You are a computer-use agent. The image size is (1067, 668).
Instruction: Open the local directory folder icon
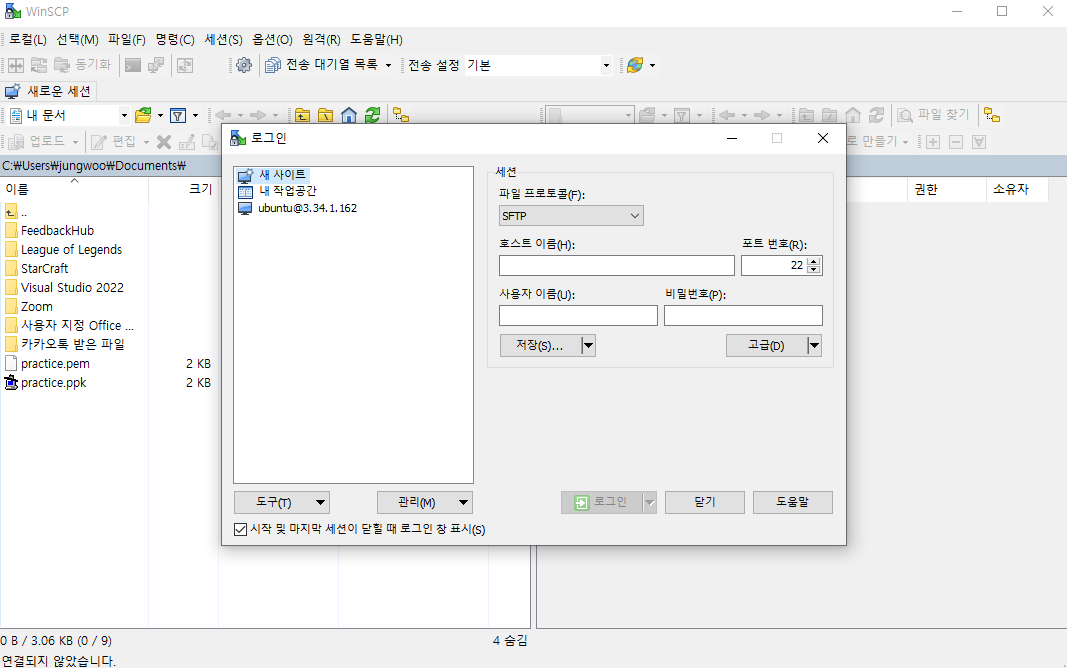point(143,116)
